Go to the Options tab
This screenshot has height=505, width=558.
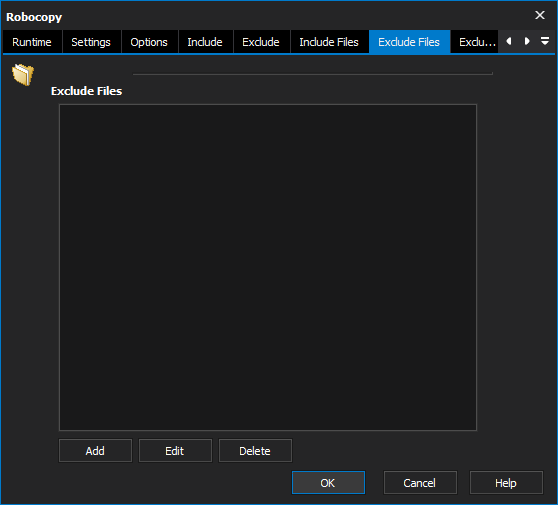[x=149, y=42]
